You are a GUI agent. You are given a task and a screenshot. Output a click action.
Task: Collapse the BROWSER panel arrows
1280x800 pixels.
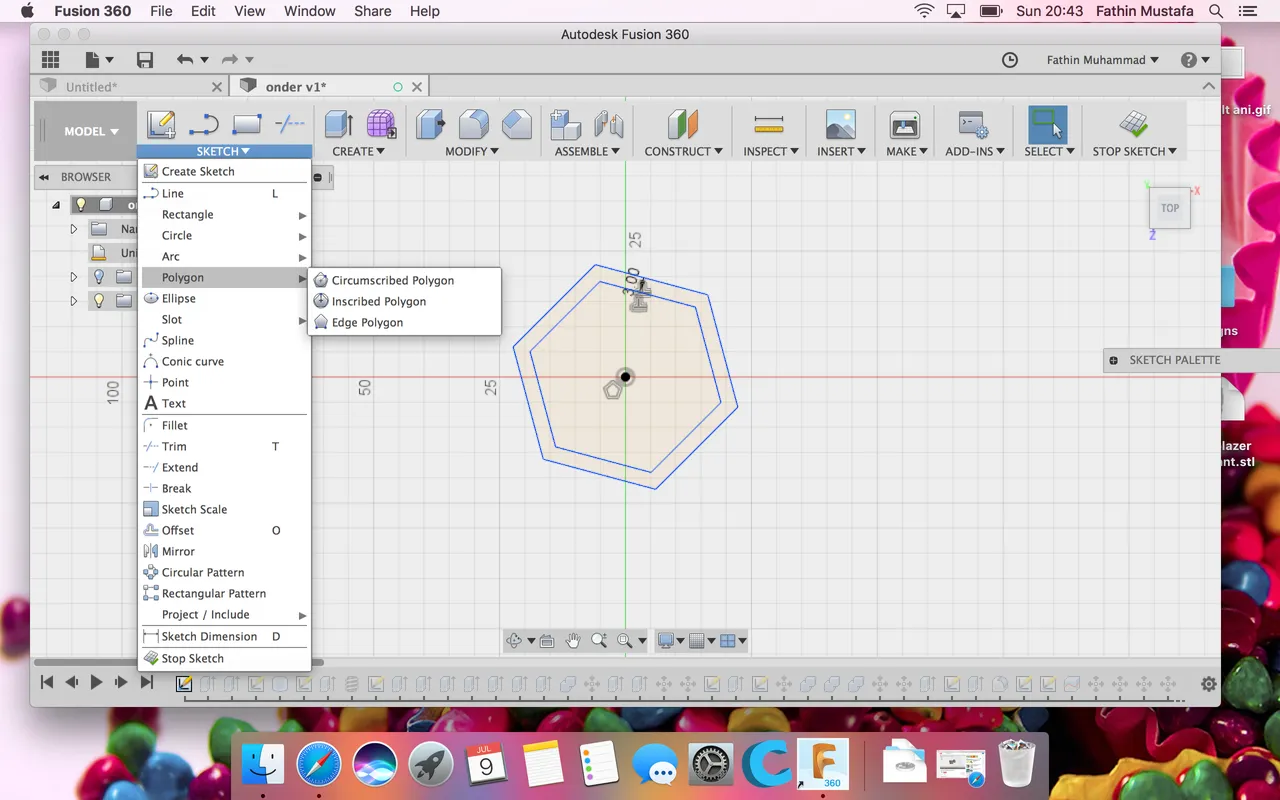click(44, 177)
